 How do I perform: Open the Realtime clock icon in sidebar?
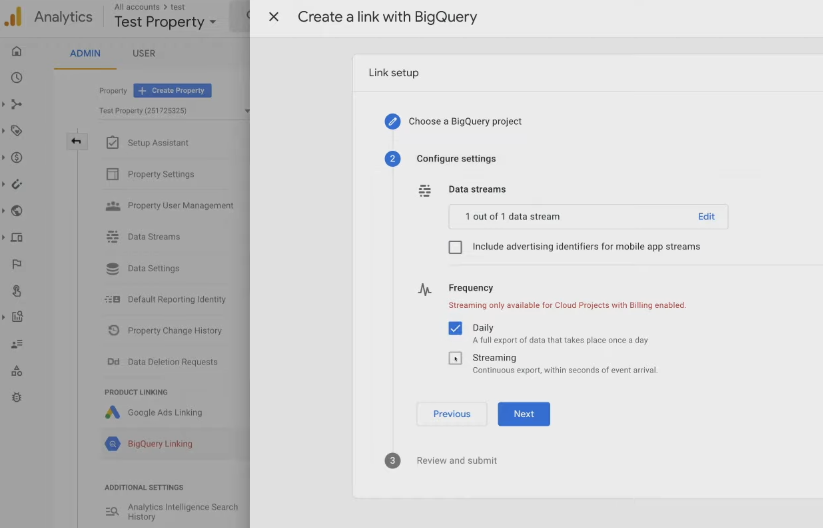pos(16,78)
